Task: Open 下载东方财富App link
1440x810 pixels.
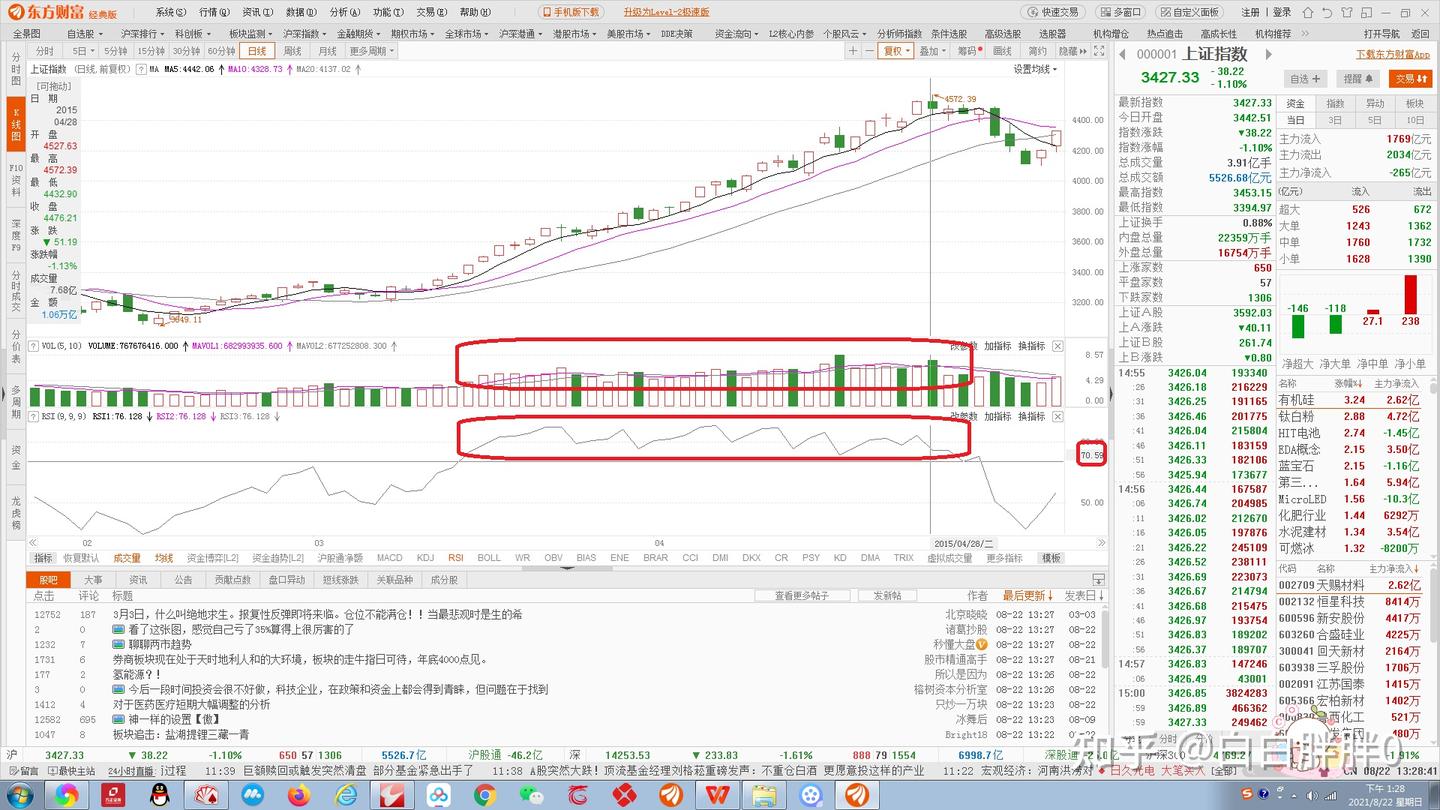Action: coord(1393,55)
